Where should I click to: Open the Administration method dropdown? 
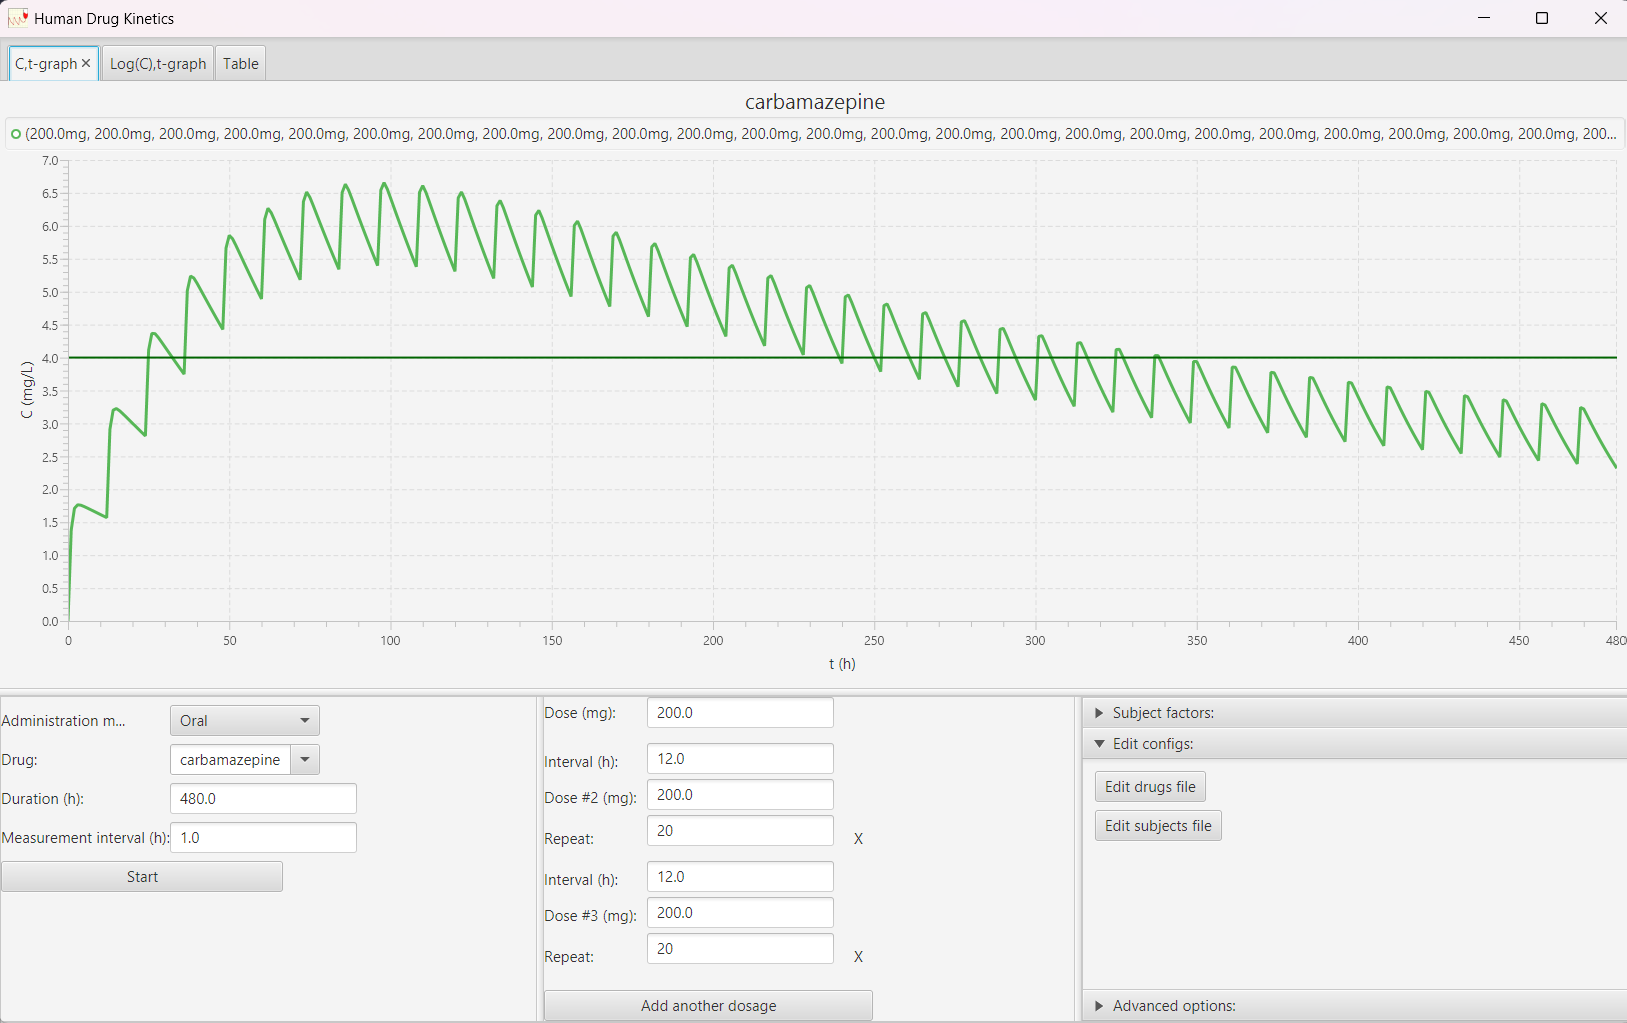tap(244, 721)
